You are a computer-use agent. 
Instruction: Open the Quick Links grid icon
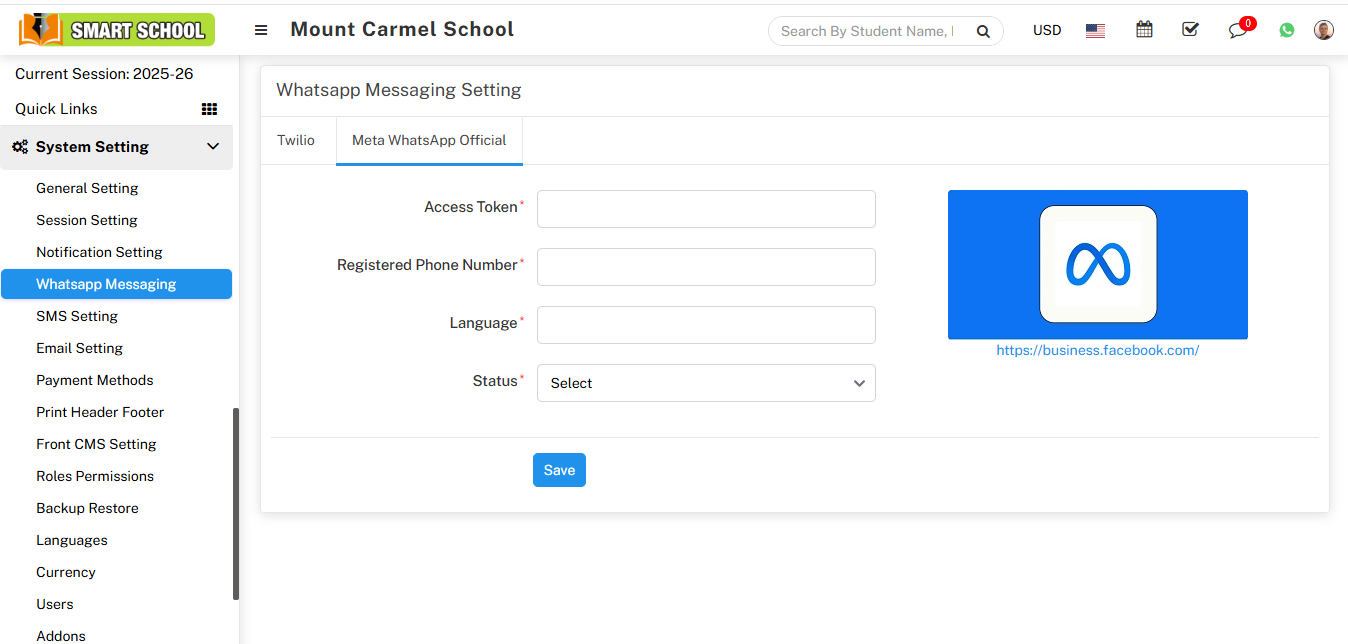[209, 109]
